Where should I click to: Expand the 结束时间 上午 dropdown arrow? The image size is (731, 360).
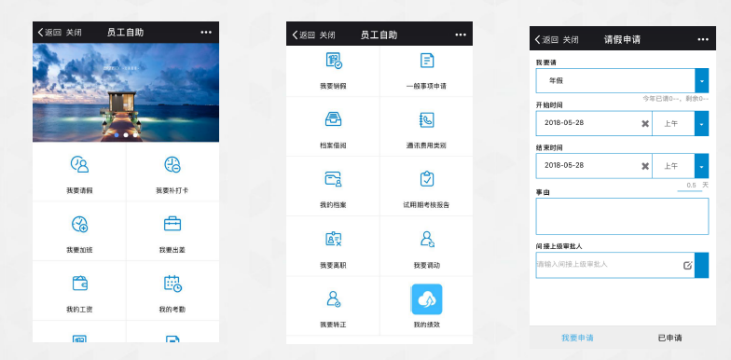tap(702, 166)
